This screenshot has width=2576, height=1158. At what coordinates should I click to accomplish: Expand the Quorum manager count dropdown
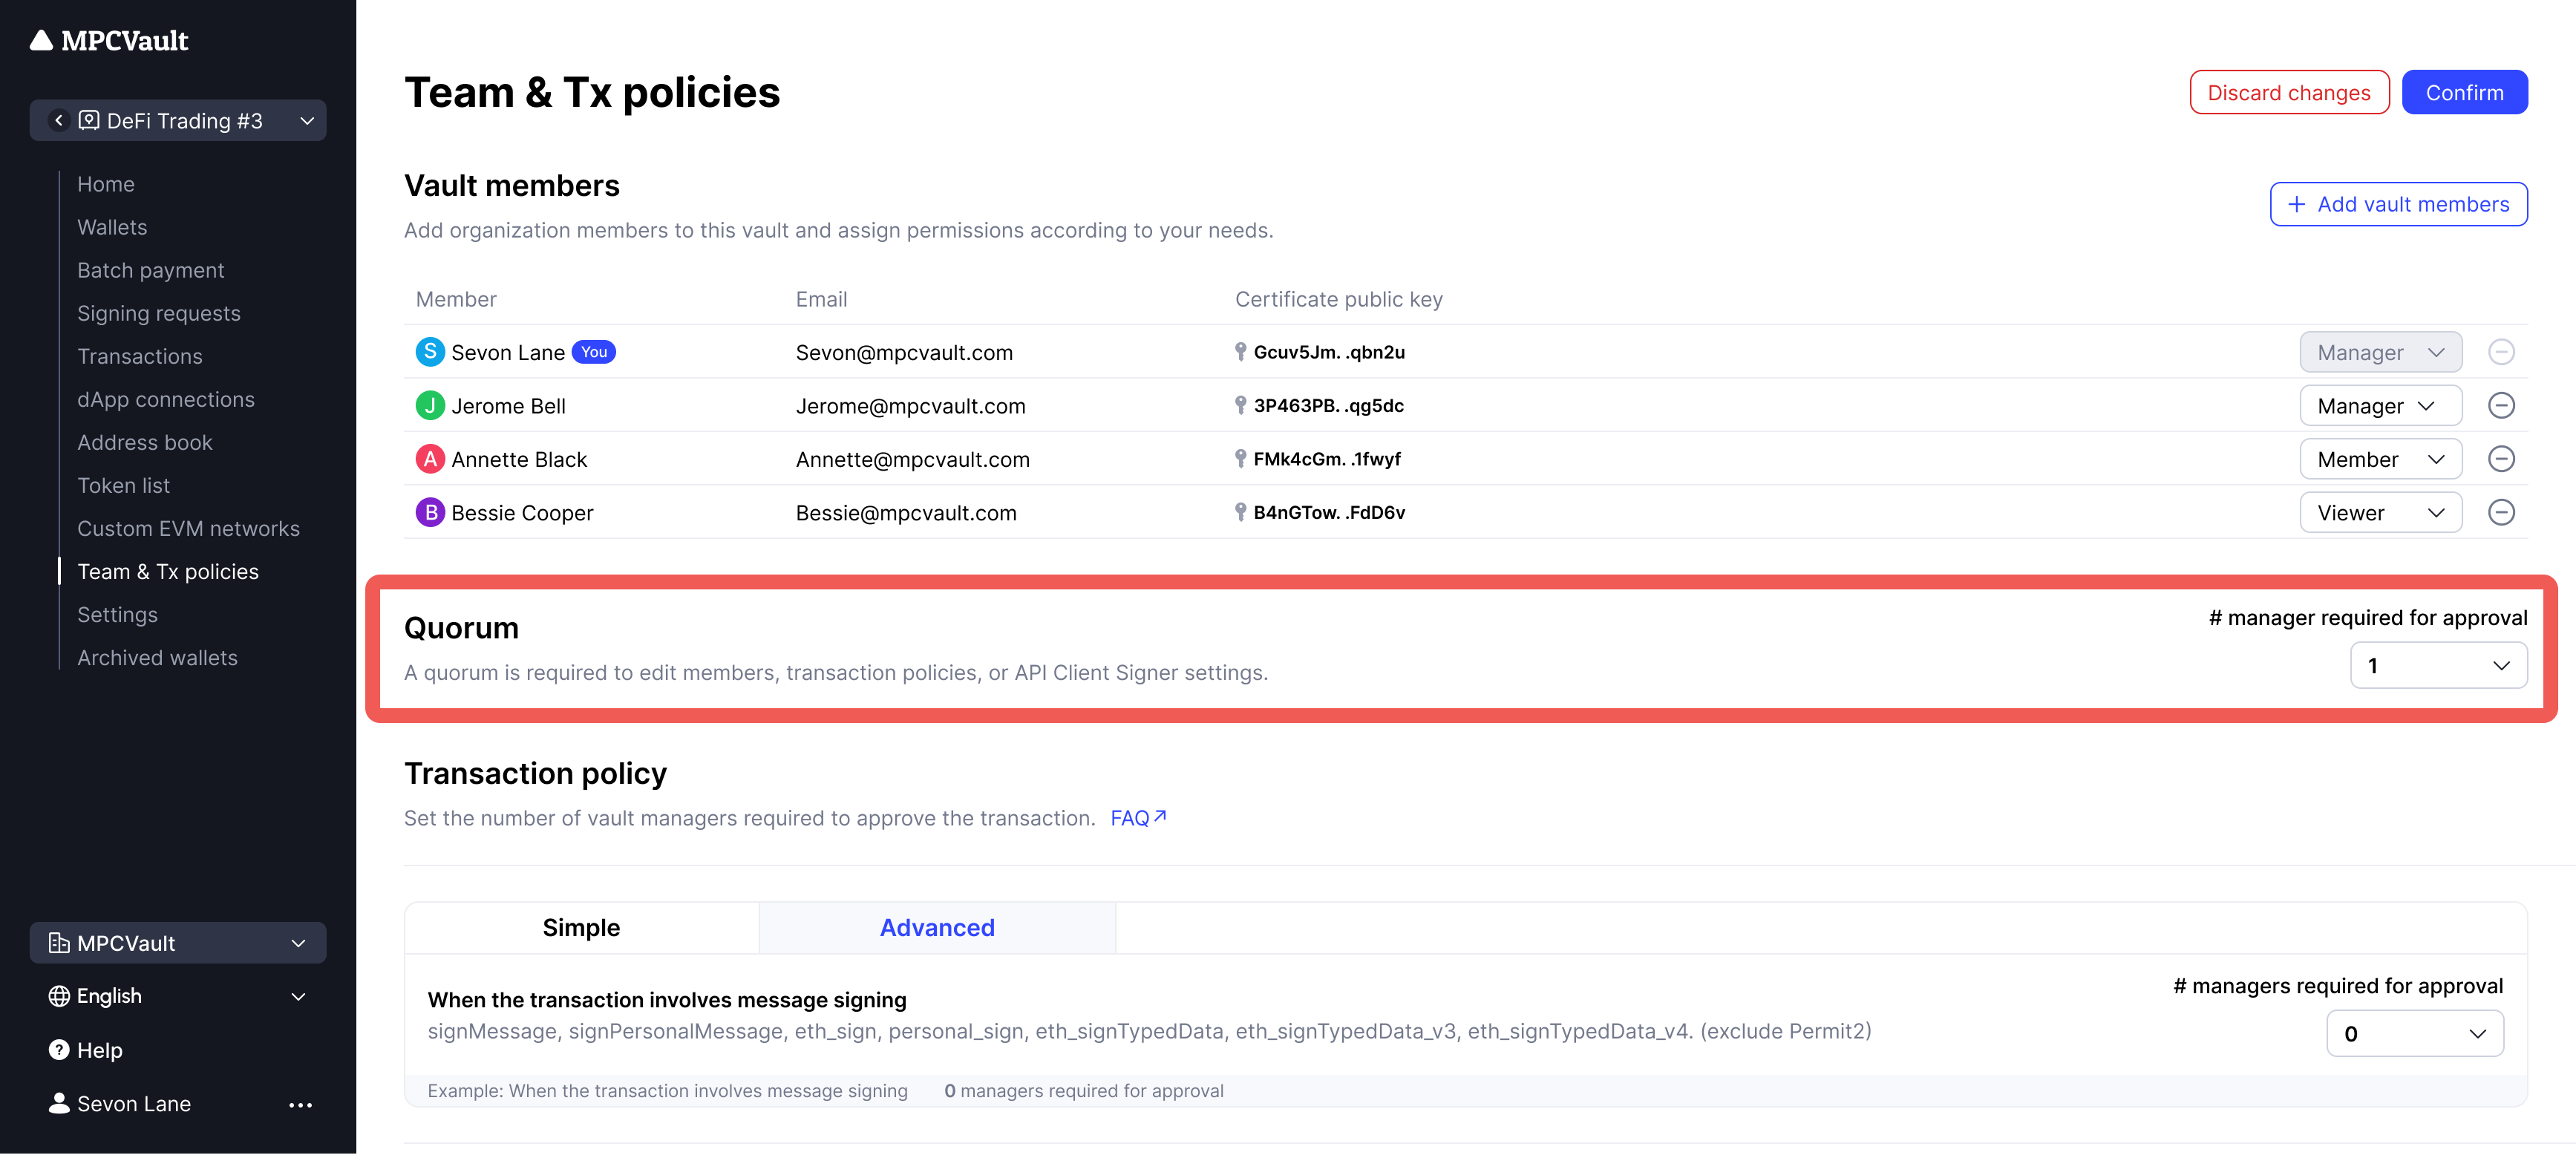[2438, 666]
